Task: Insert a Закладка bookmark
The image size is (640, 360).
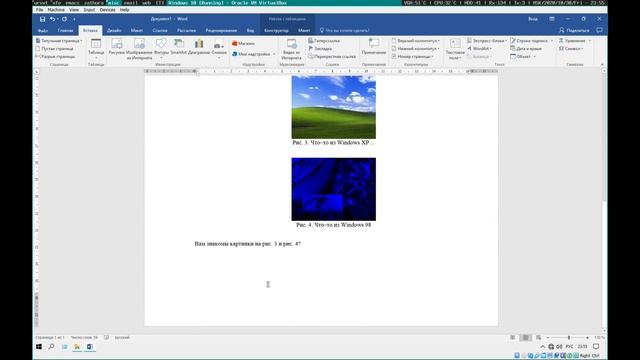Action: 320,49
